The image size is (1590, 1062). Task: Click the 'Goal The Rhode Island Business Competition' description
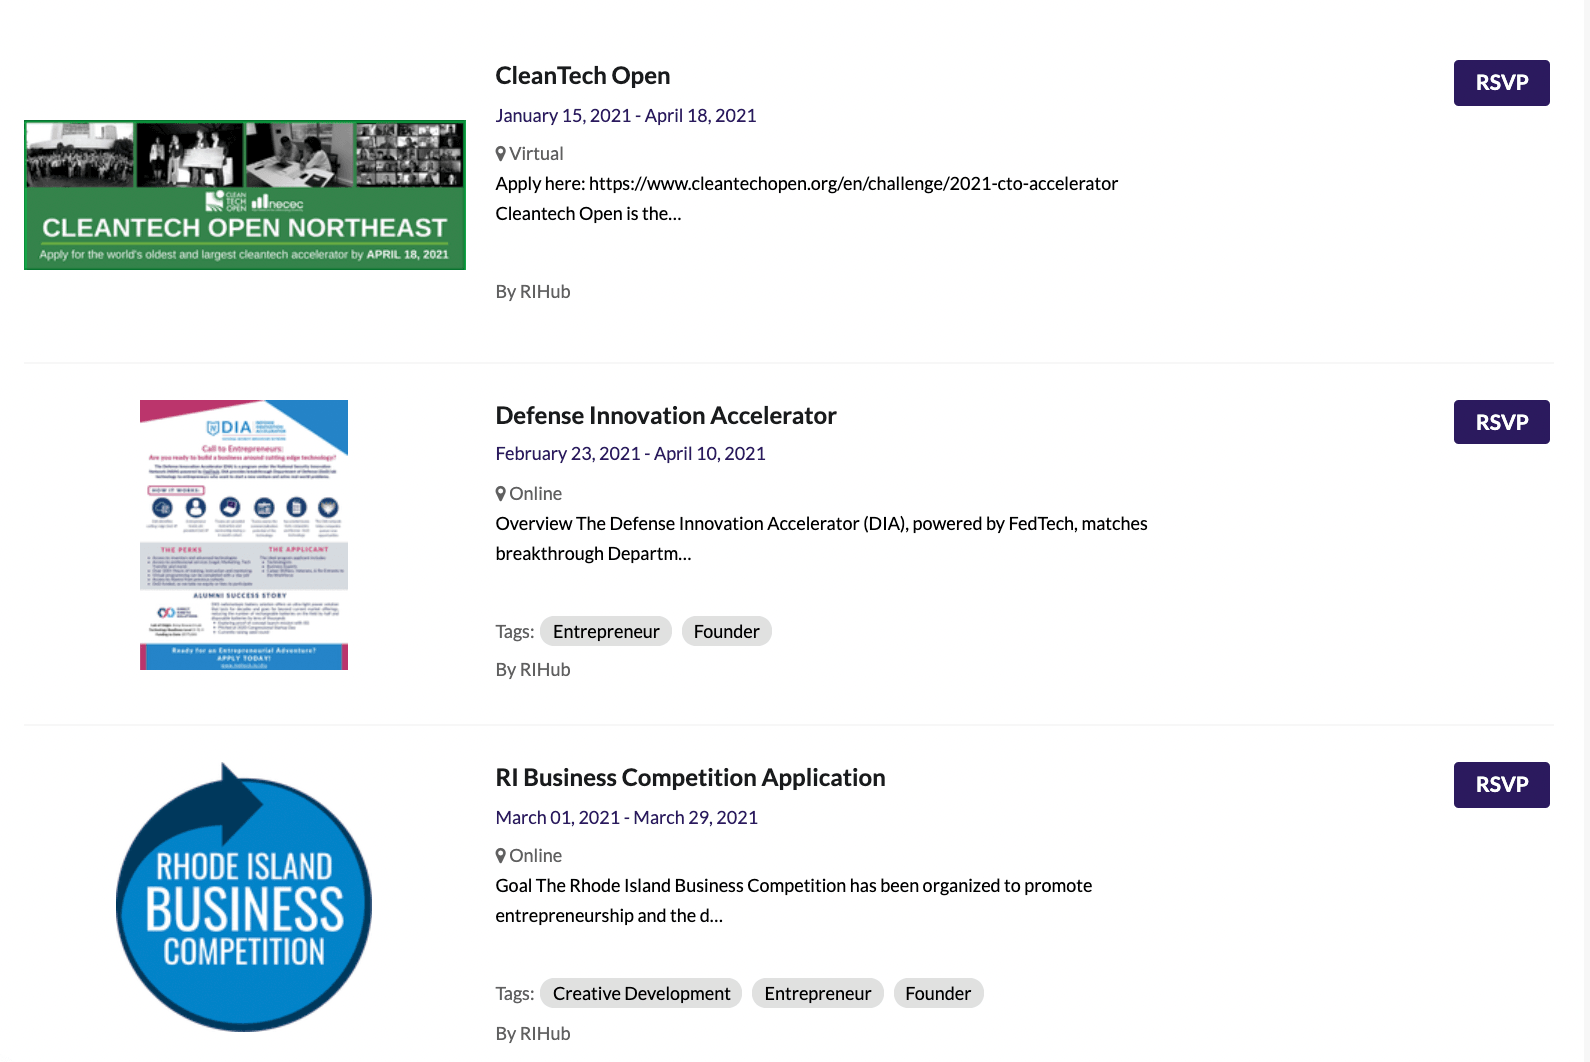pyautogui.click(x=794, y=901)
